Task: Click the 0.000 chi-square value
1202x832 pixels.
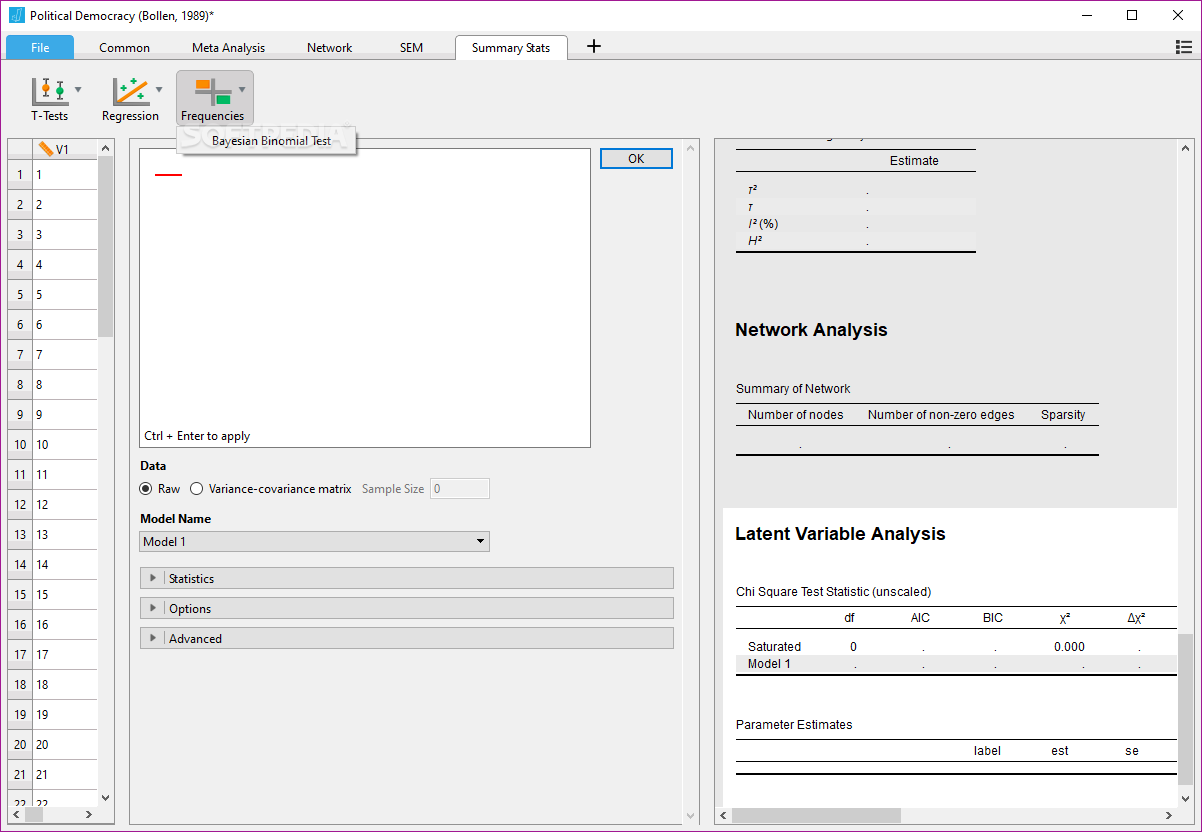Action: pos(1069,647)
